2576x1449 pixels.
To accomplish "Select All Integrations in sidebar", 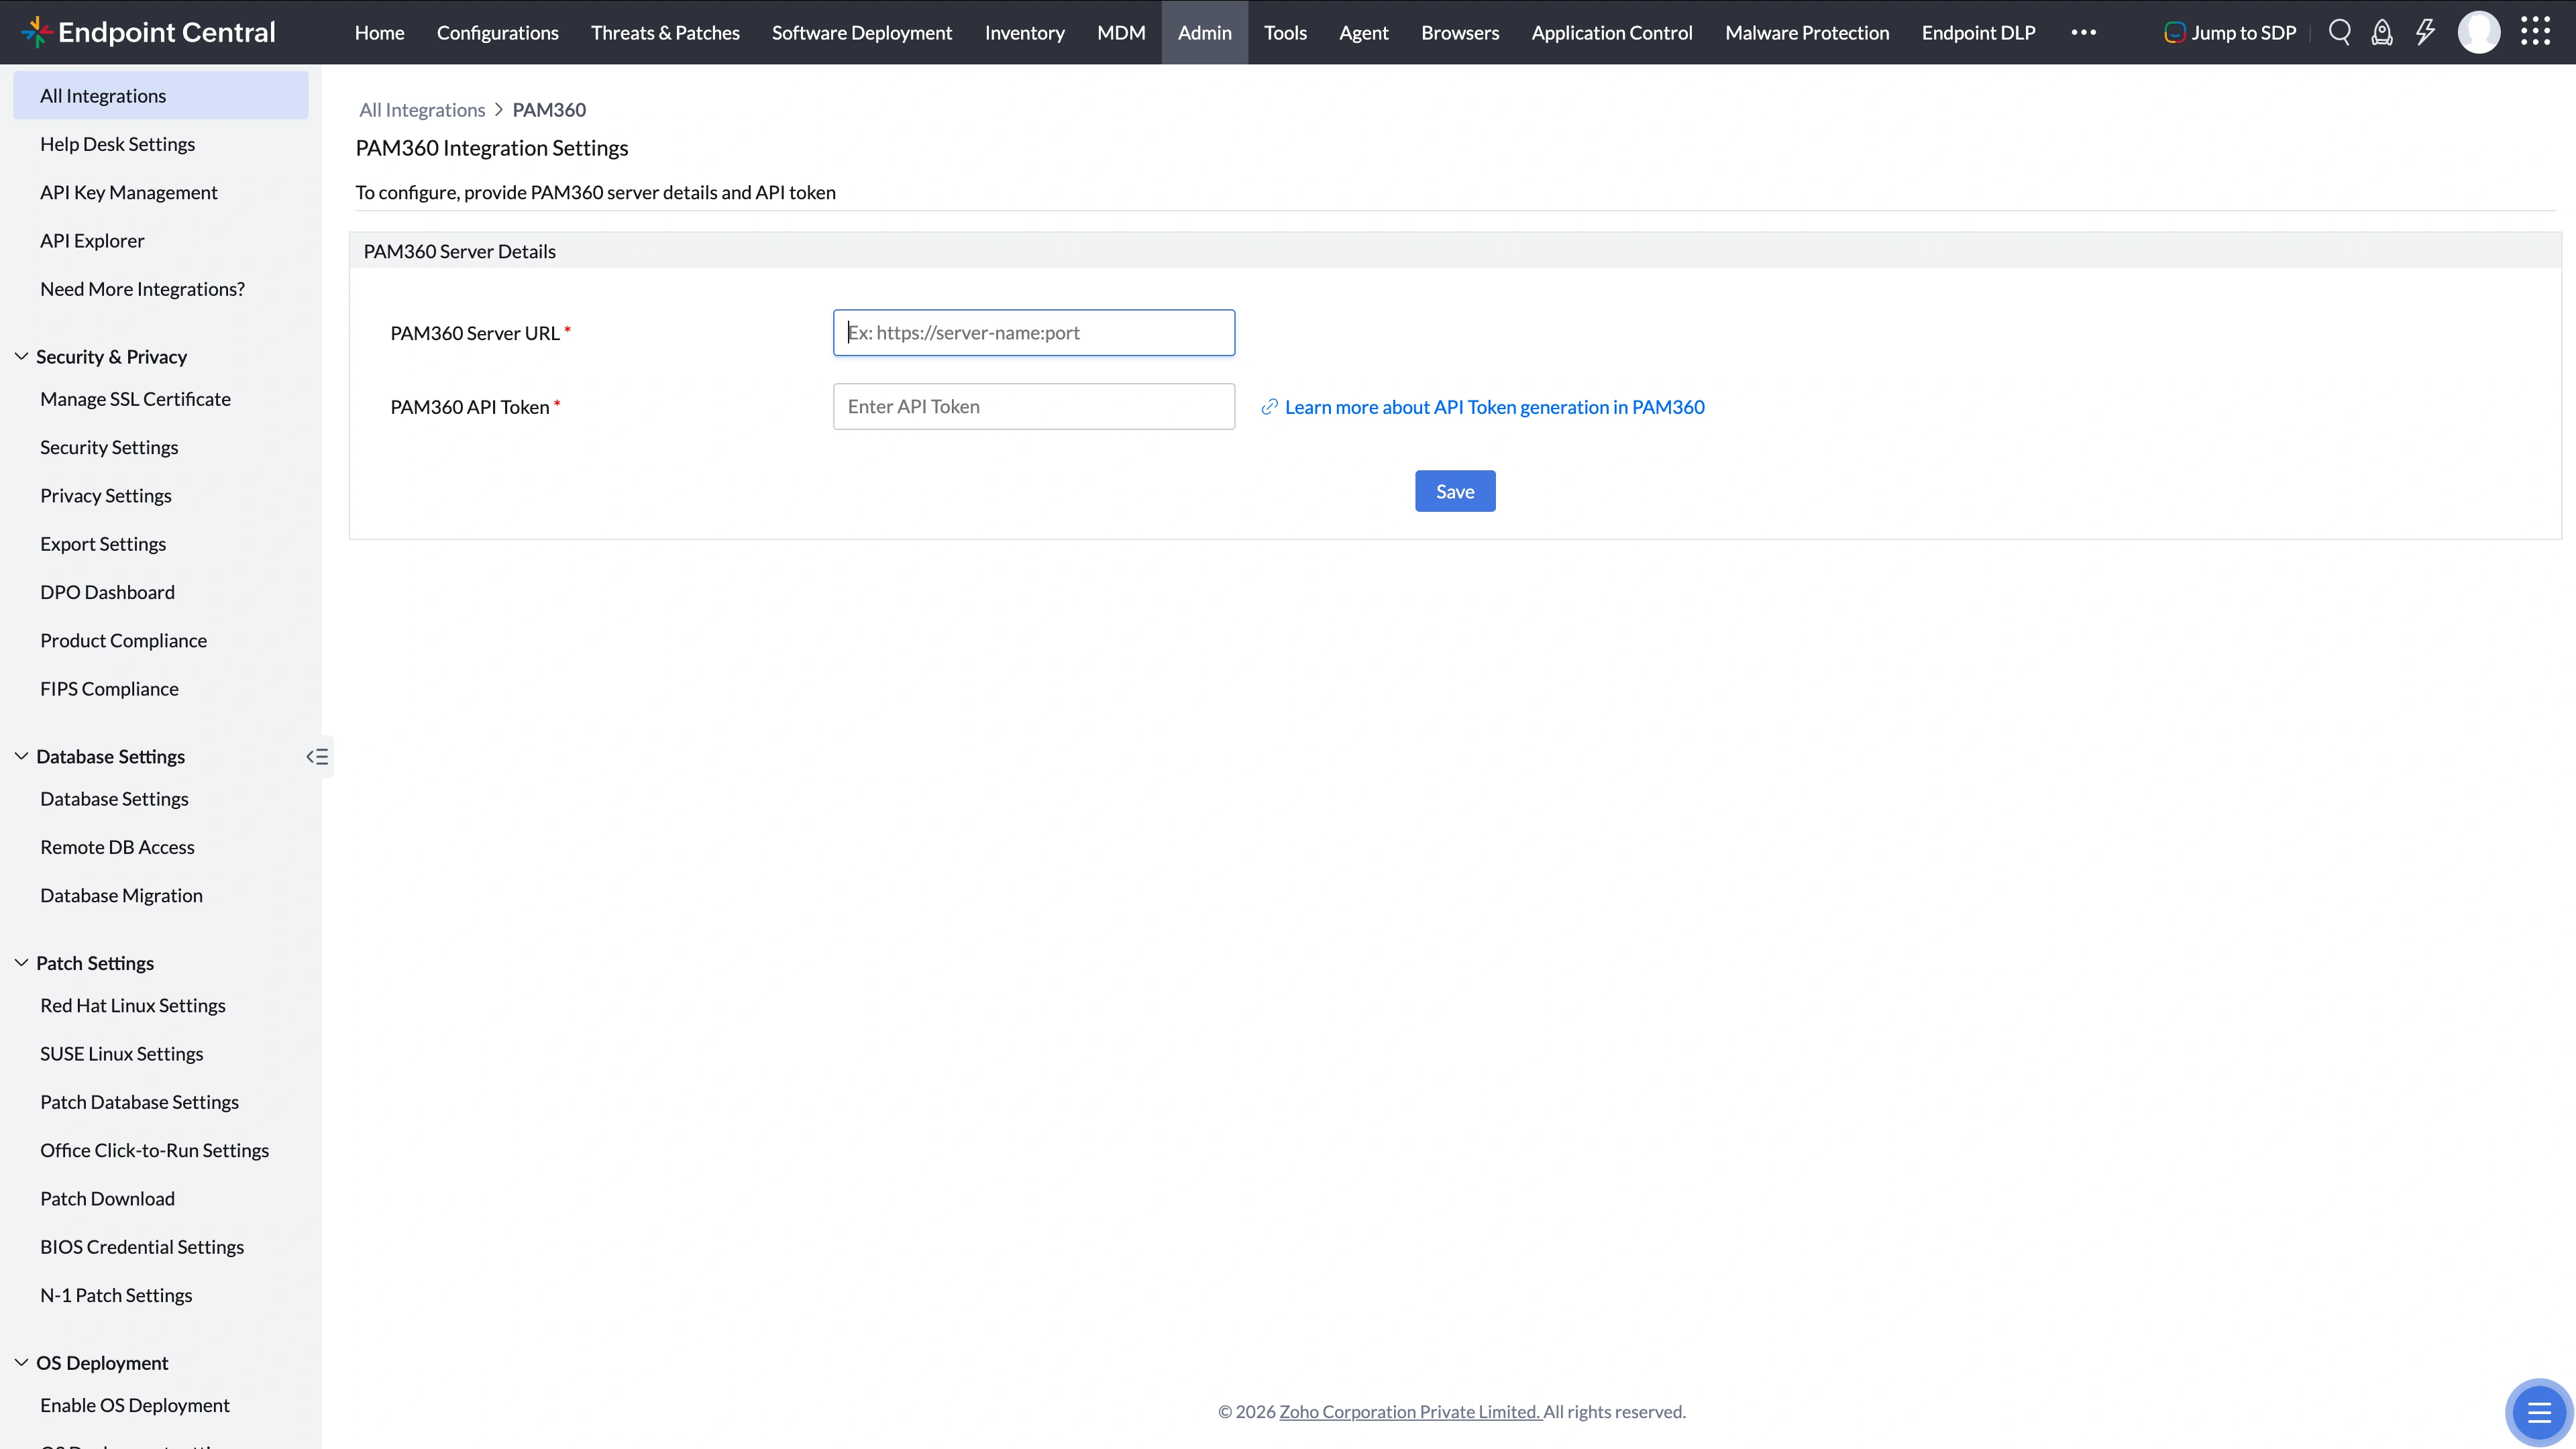I will [x=161, y=95].
